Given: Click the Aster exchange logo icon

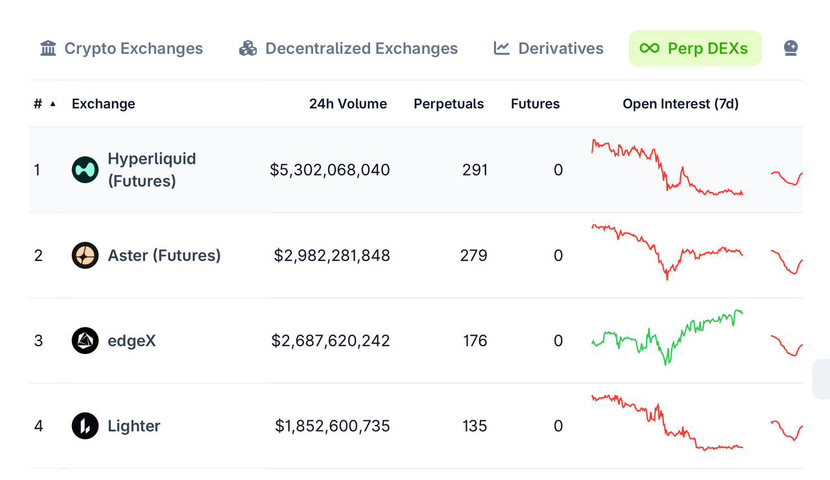Looking at the screenshot, I should 85,255.
